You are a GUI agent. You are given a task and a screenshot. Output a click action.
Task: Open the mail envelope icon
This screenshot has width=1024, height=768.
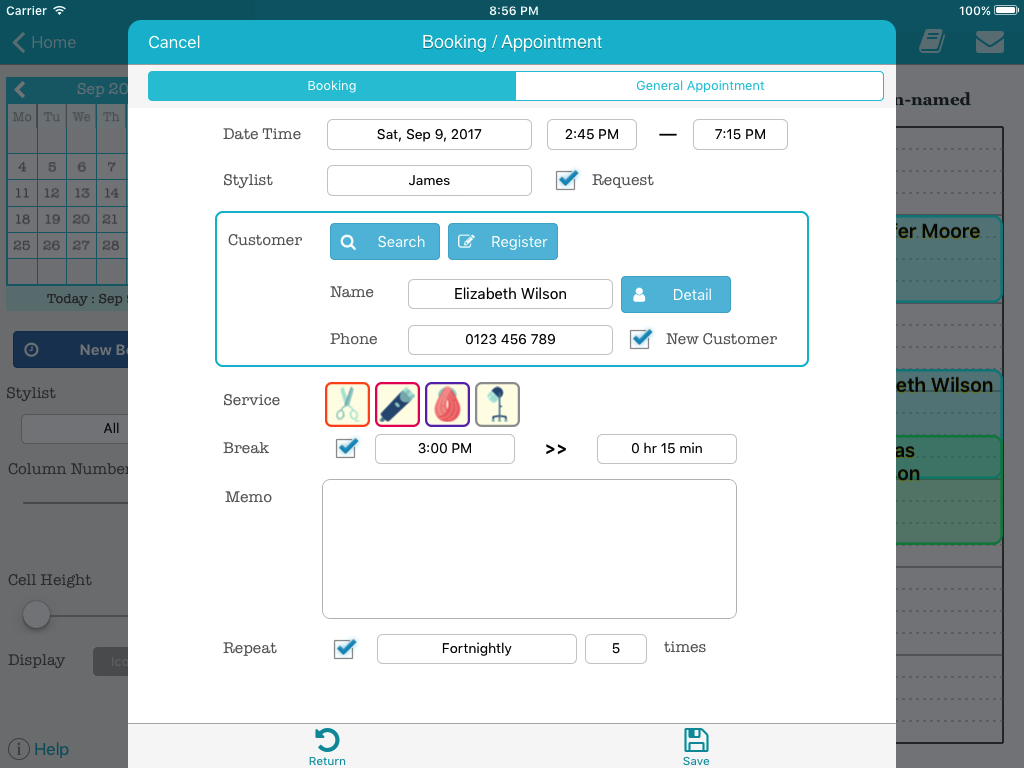tap(989, 42)
